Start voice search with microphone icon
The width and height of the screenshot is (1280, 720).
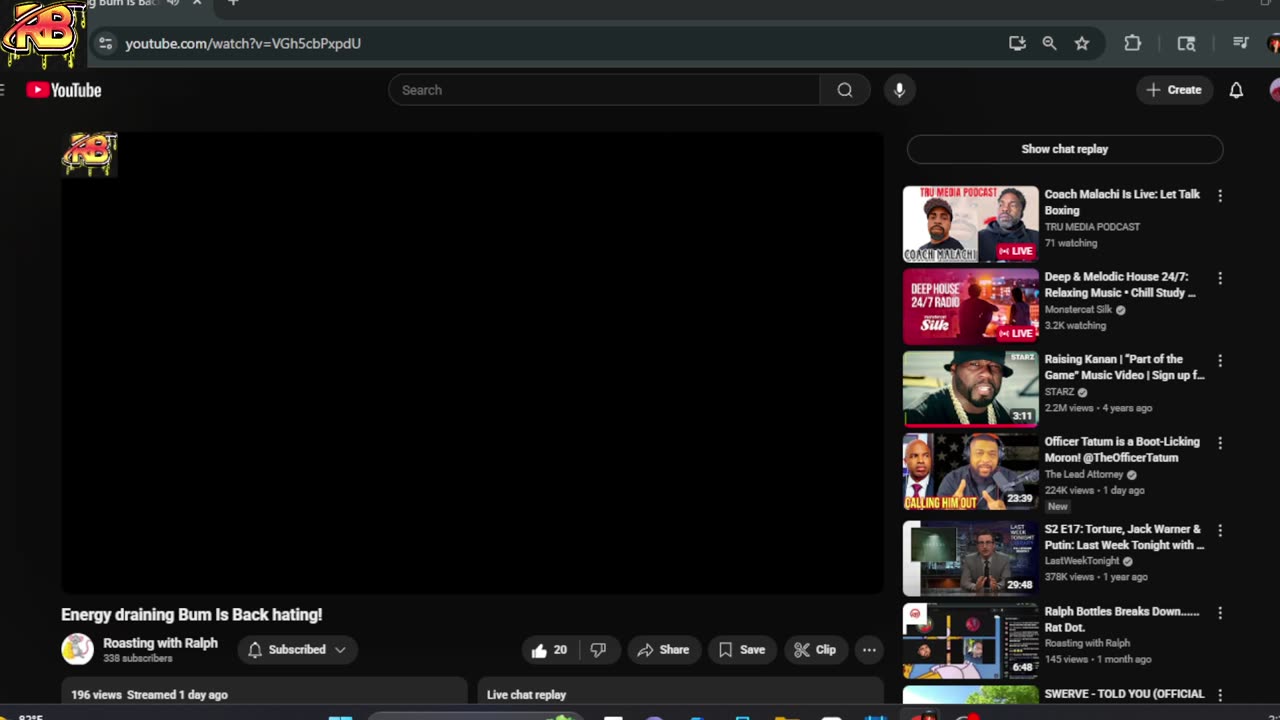pos(899,90)
